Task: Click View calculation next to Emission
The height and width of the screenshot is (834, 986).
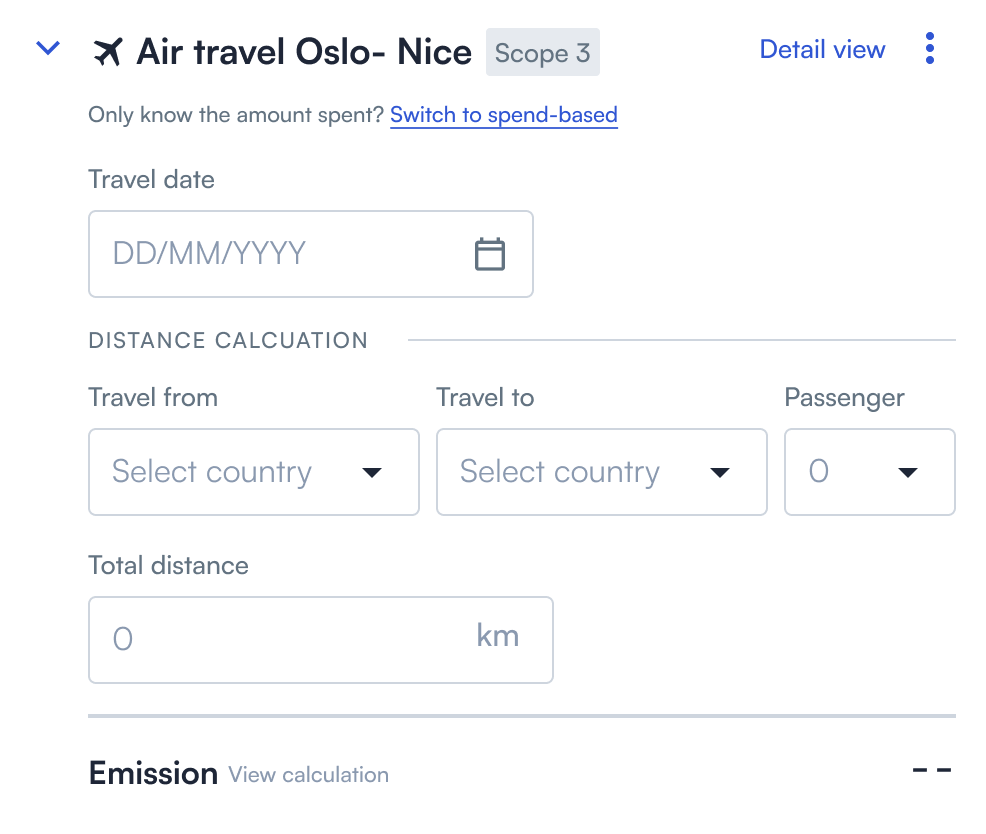Action: coord(308,775)
